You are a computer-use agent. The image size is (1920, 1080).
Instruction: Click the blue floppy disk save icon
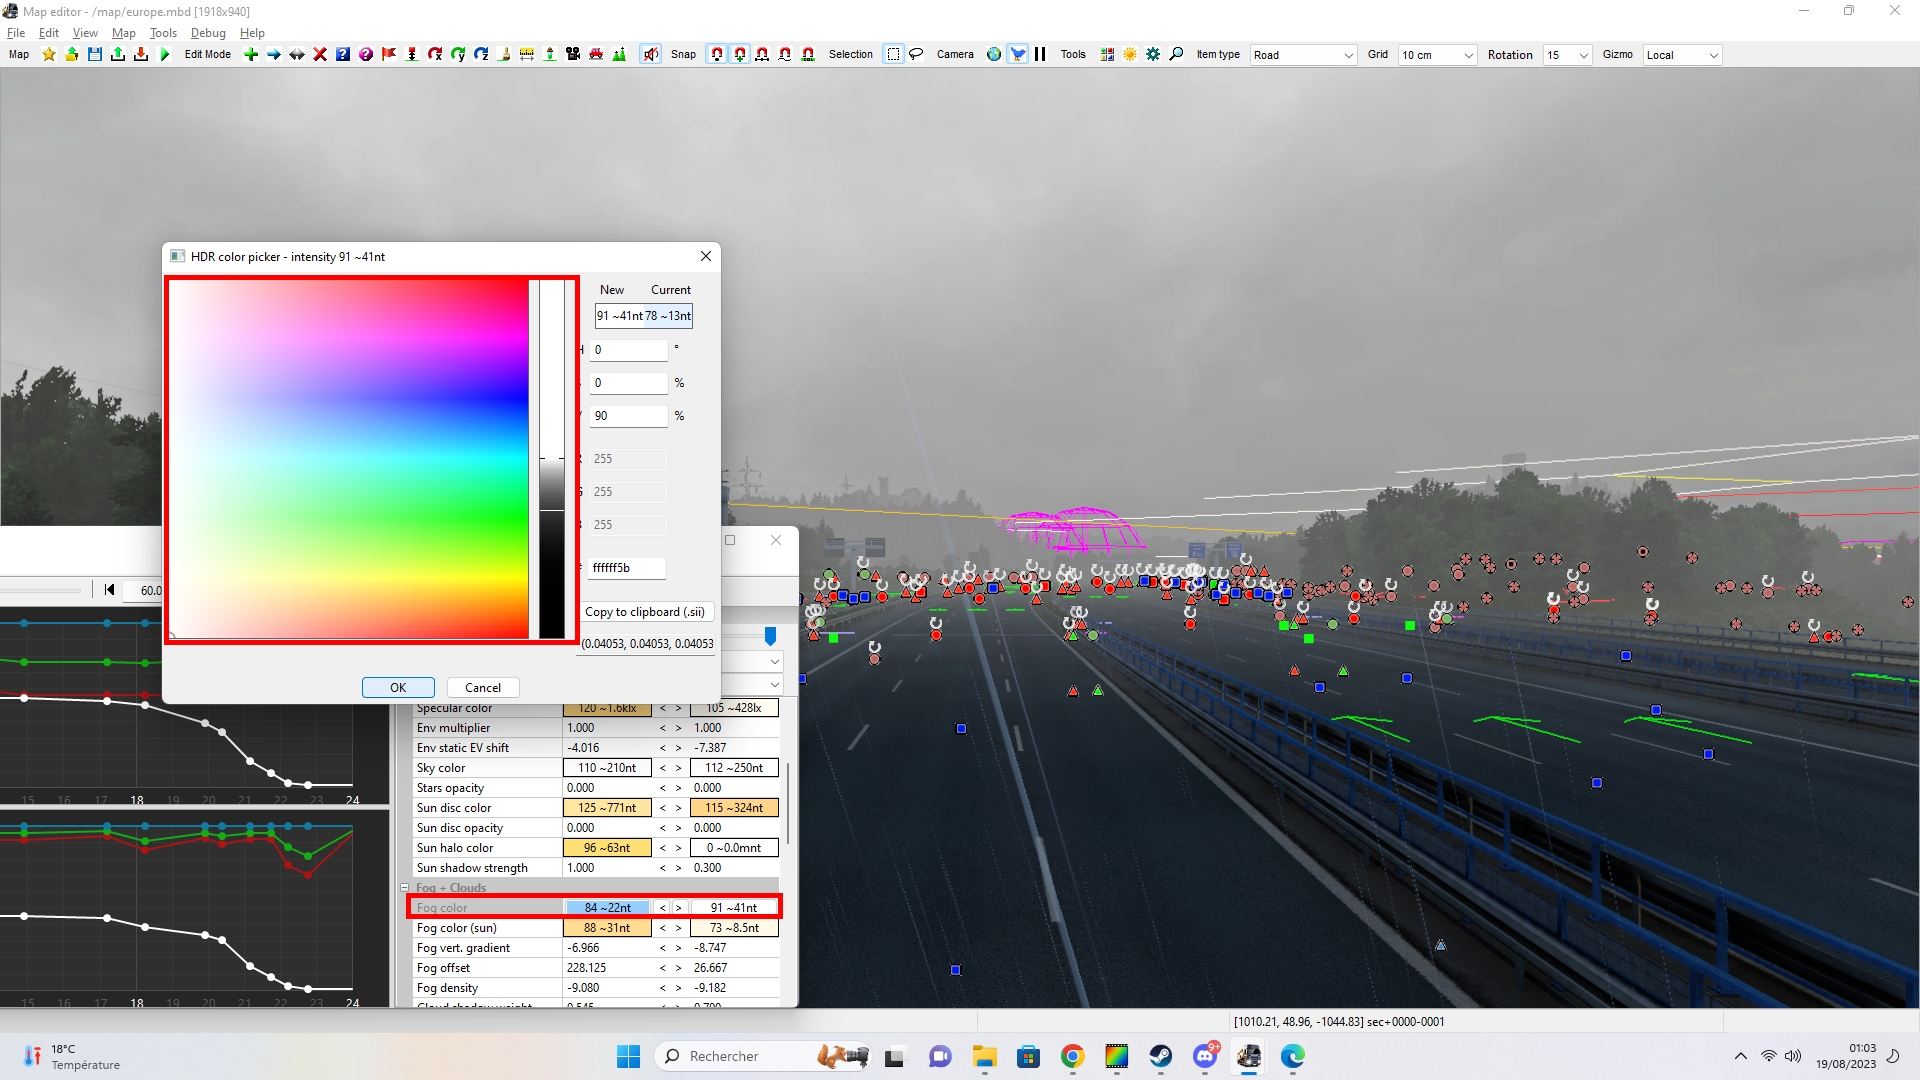point(95,55)
